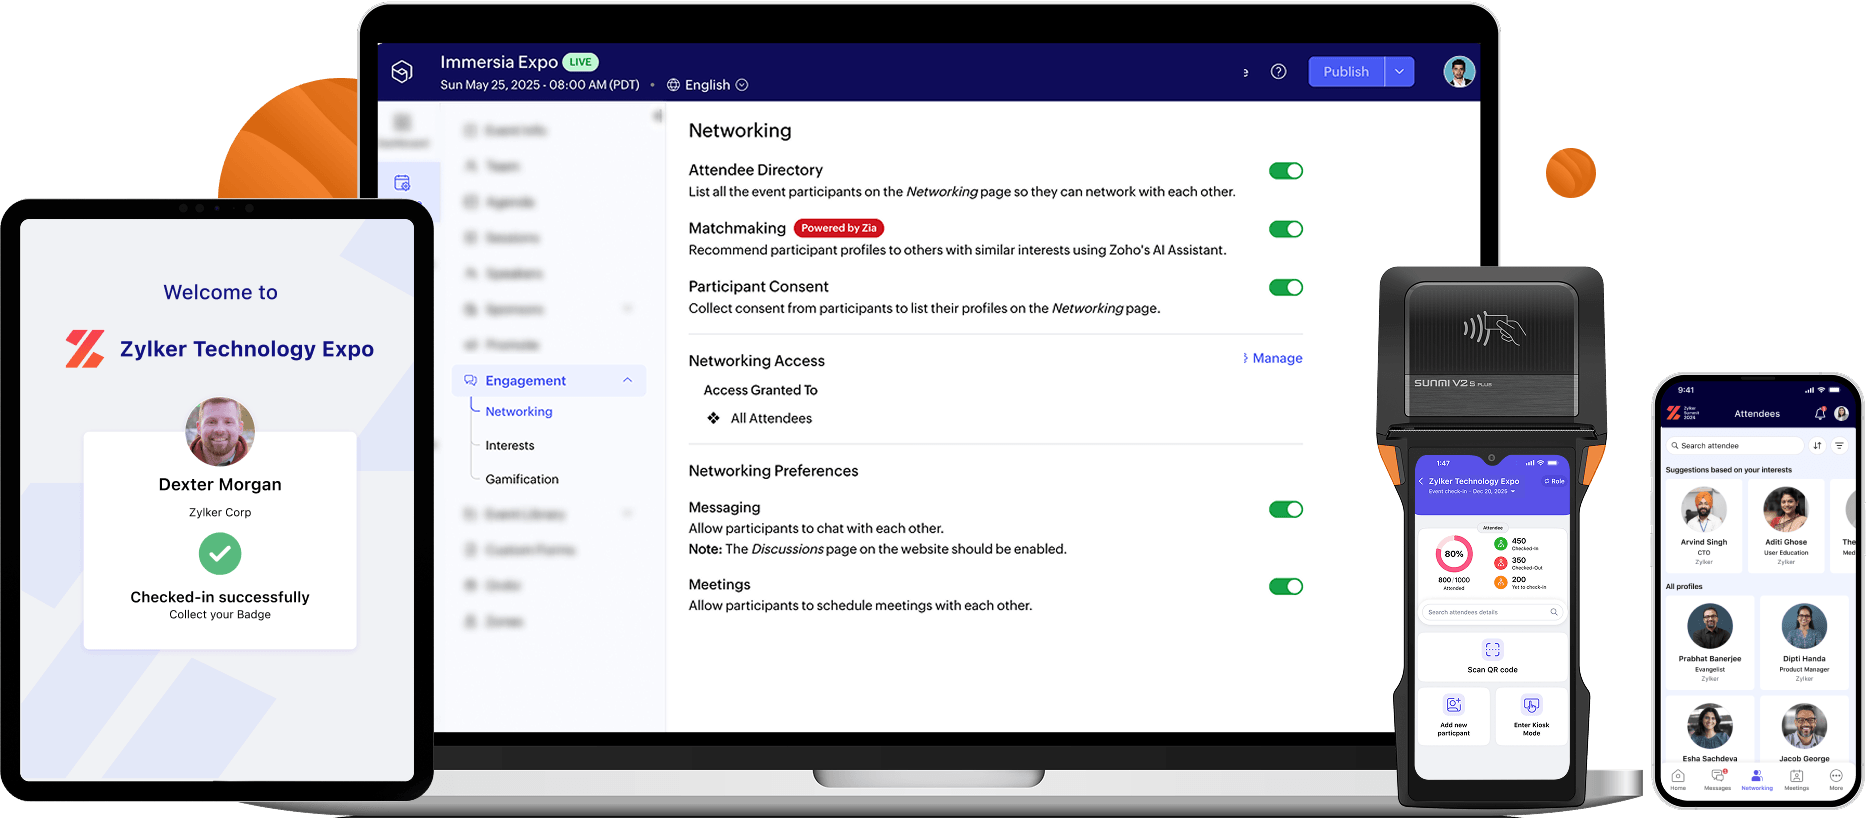The image size is (1867, 818).
Task: Toggle the Attendee Directory switch
Action: [1286, 171]
